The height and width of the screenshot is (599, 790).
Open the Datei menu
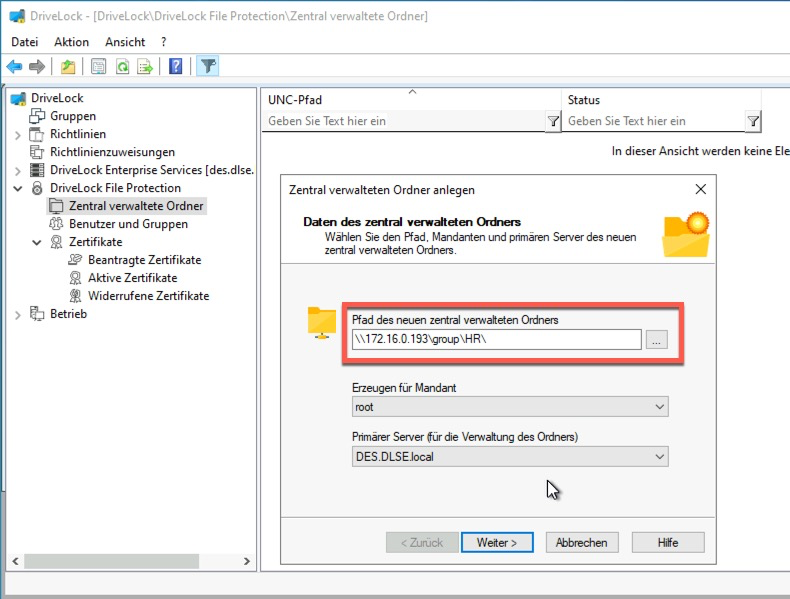click(25, 42)
